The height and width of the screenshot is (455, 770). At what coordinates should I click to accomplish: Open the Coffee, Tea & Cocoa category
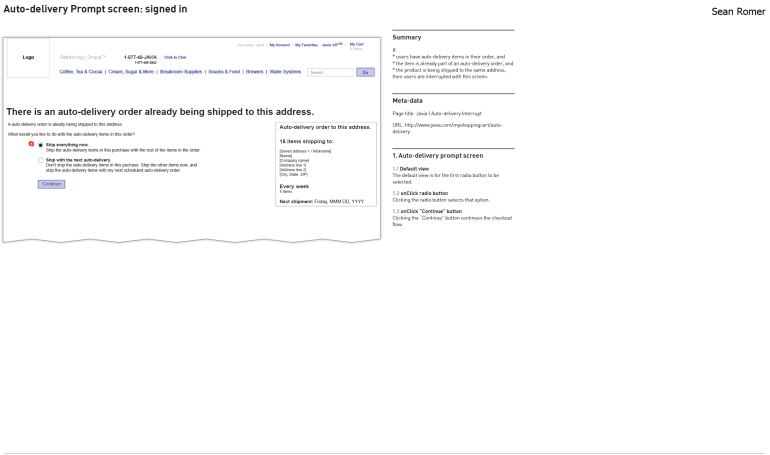[81, 72]
